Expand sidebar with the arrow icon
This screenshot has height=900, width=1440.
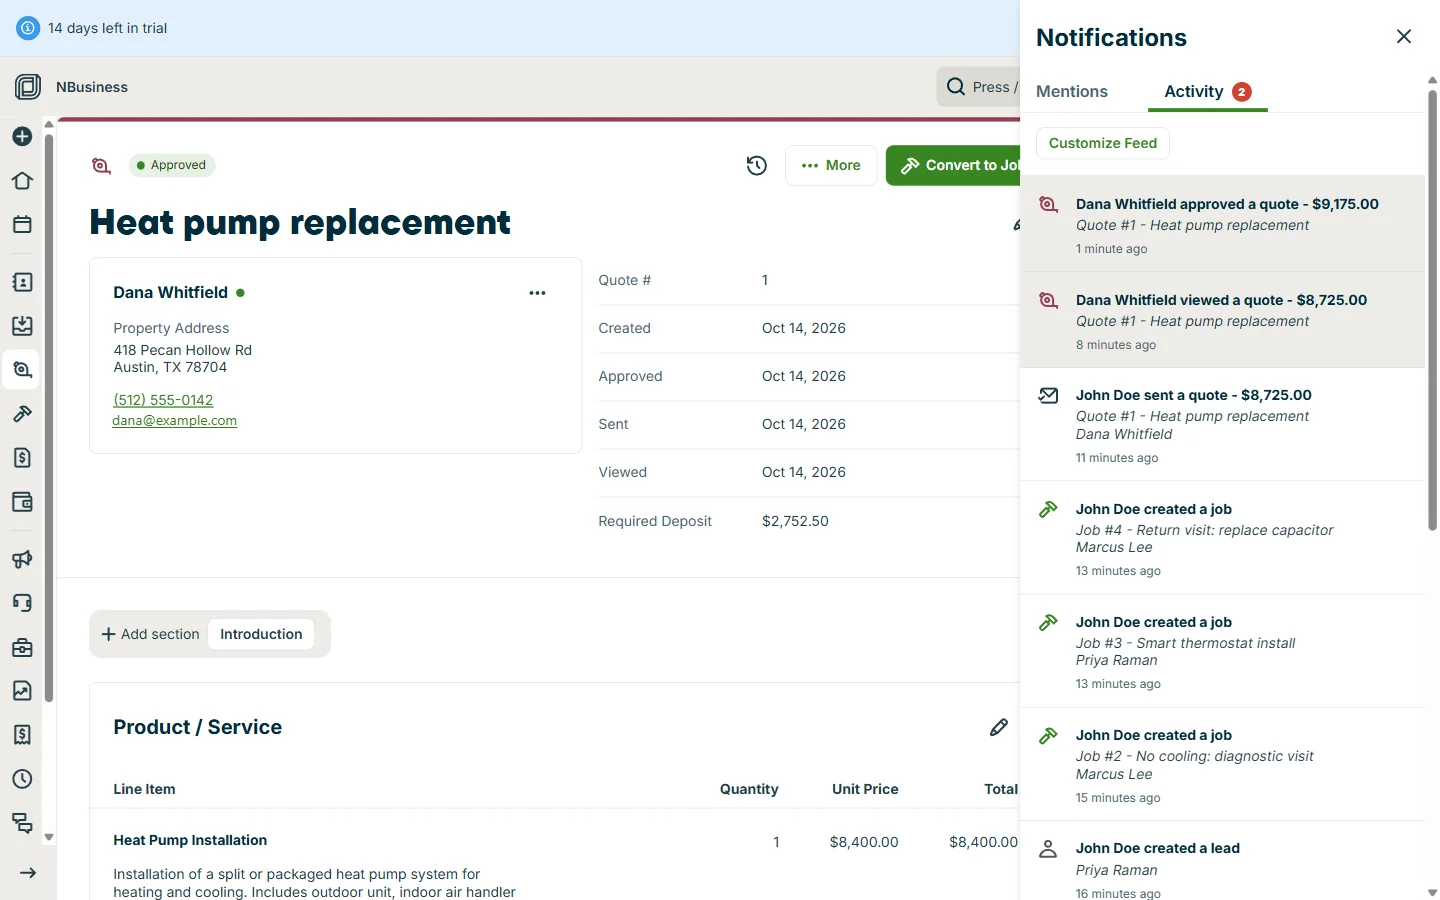pyautogui.click(x=28, y=873)
